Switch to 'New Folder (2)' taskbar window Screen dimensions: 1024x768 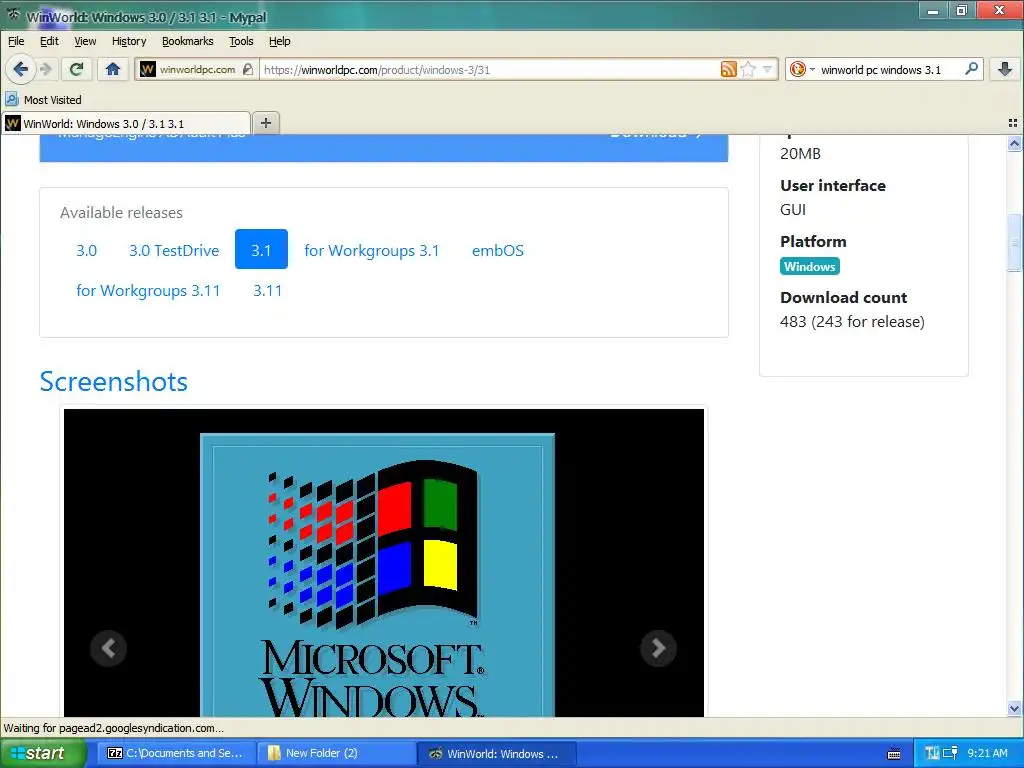pos(336,753)
